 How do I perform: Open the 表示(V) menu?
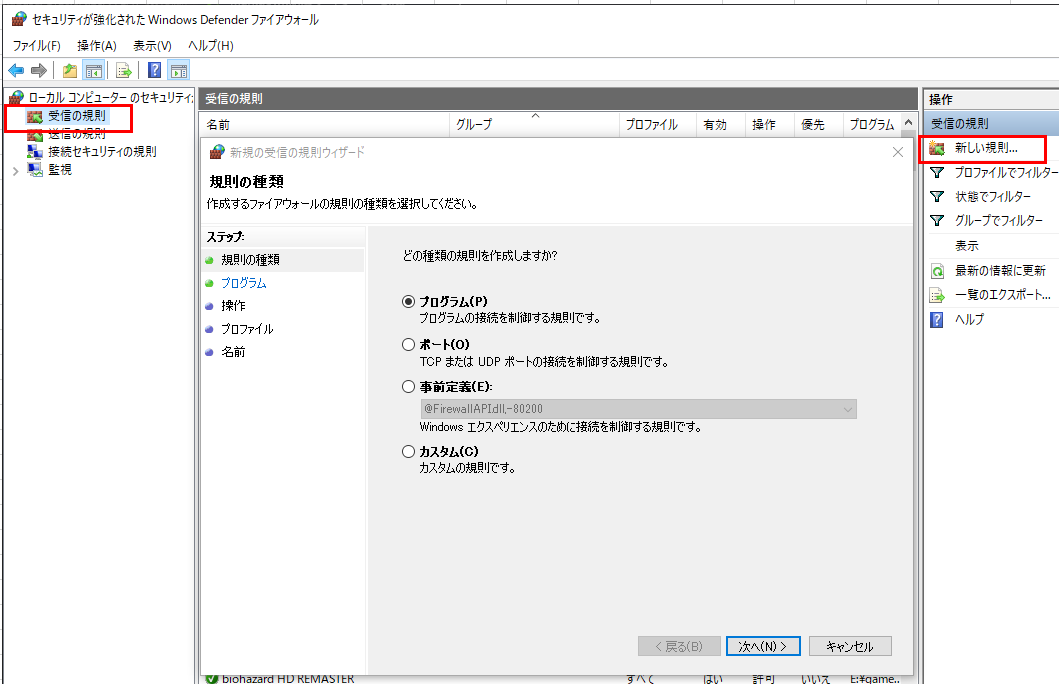tap(151, 45)
